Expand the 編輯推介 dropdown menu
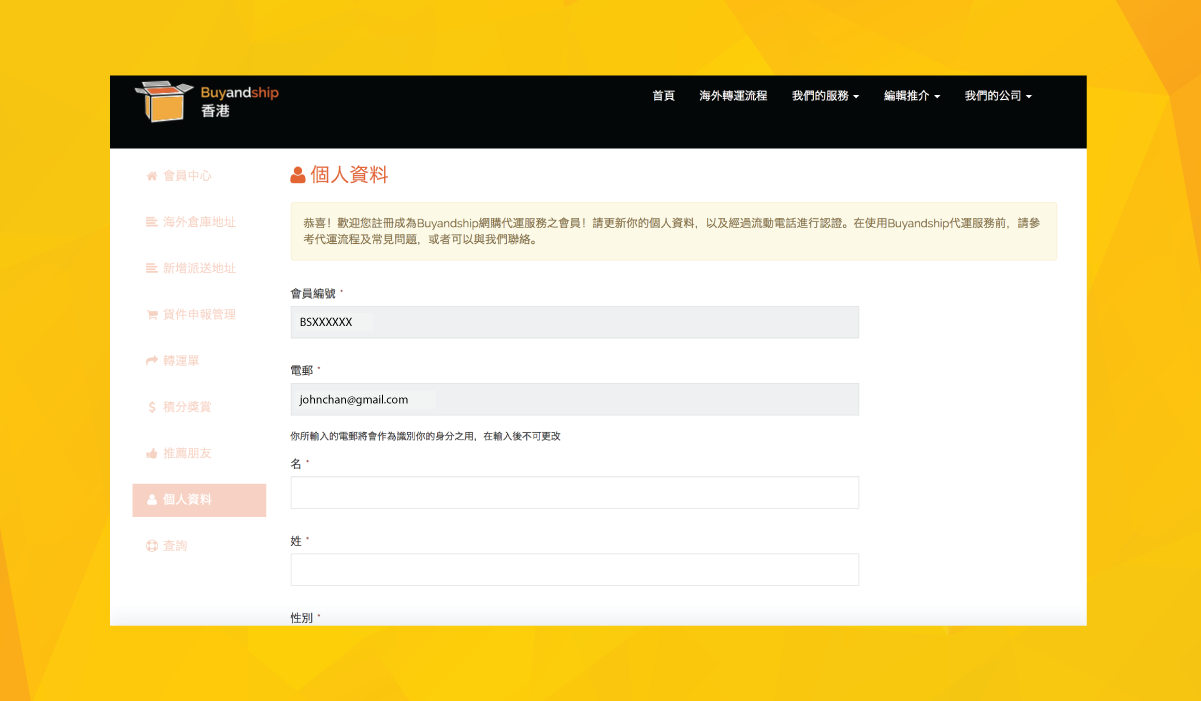The image size is (1201, 701). point(911,96)
